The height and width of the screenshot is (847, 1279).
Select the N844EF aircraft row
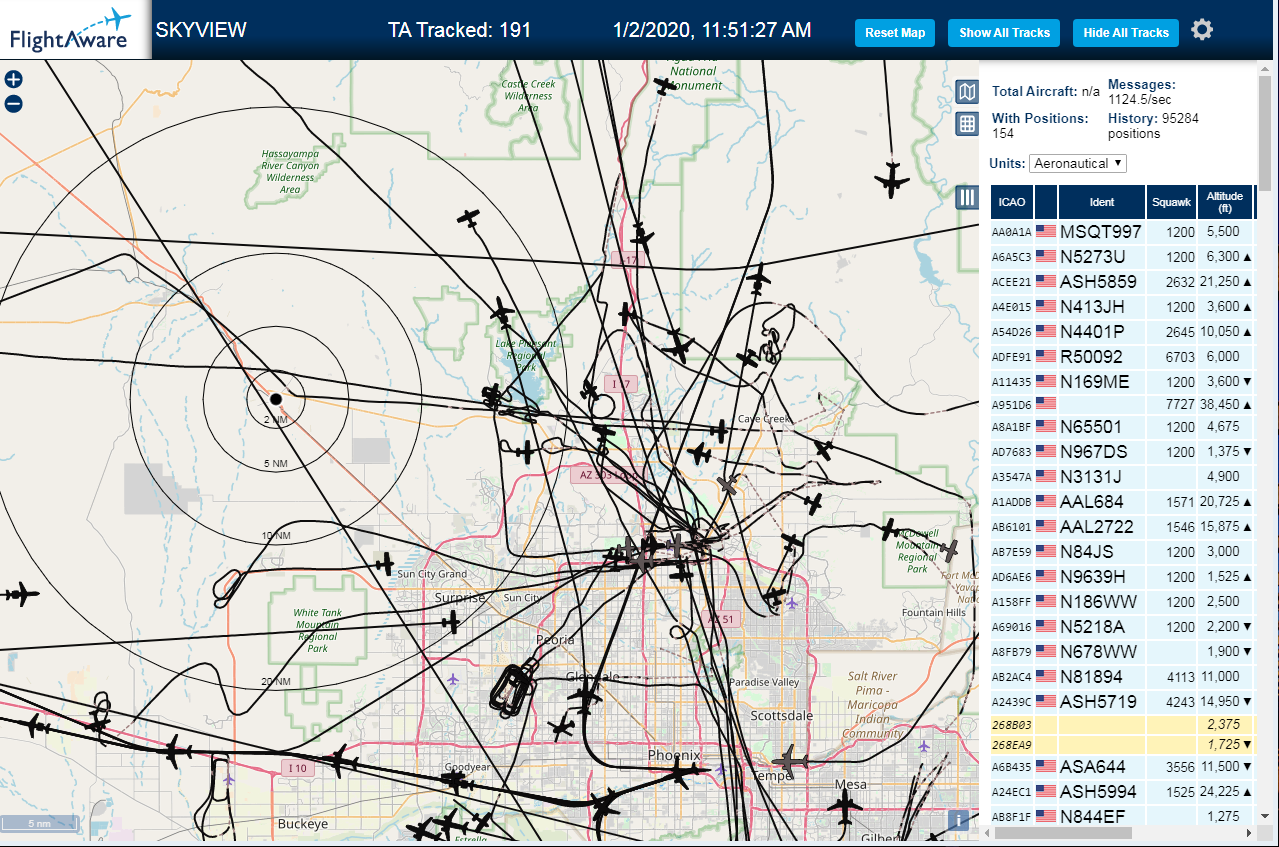point(1122,816)
